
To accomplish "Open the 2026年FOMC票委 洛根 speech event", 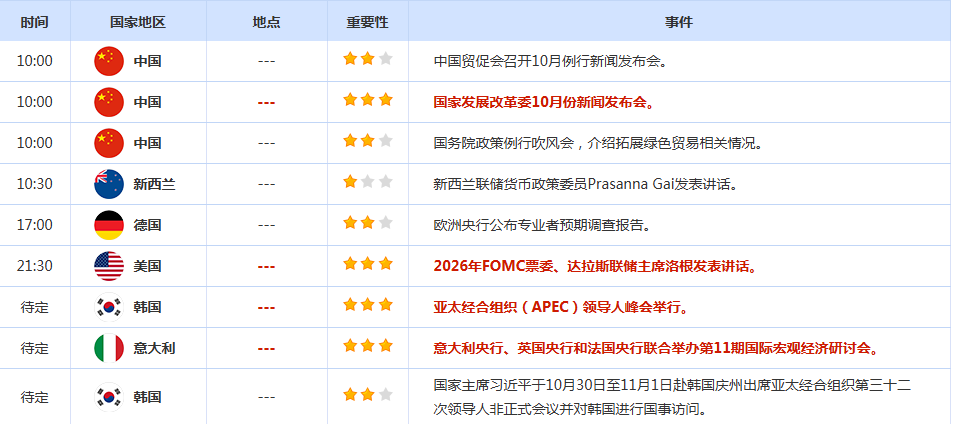I will tap(594, 266).
